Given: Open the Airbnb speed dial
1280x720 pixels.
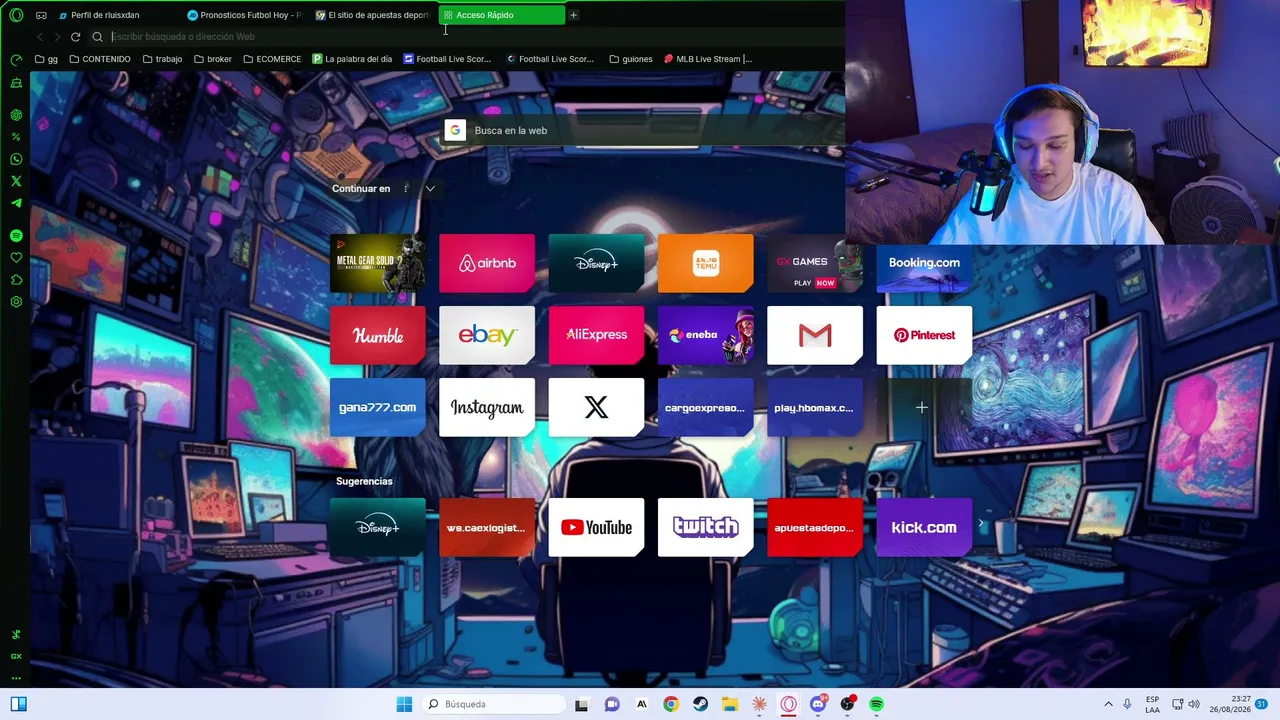Looking at the screenshot, I should (487, 263).
